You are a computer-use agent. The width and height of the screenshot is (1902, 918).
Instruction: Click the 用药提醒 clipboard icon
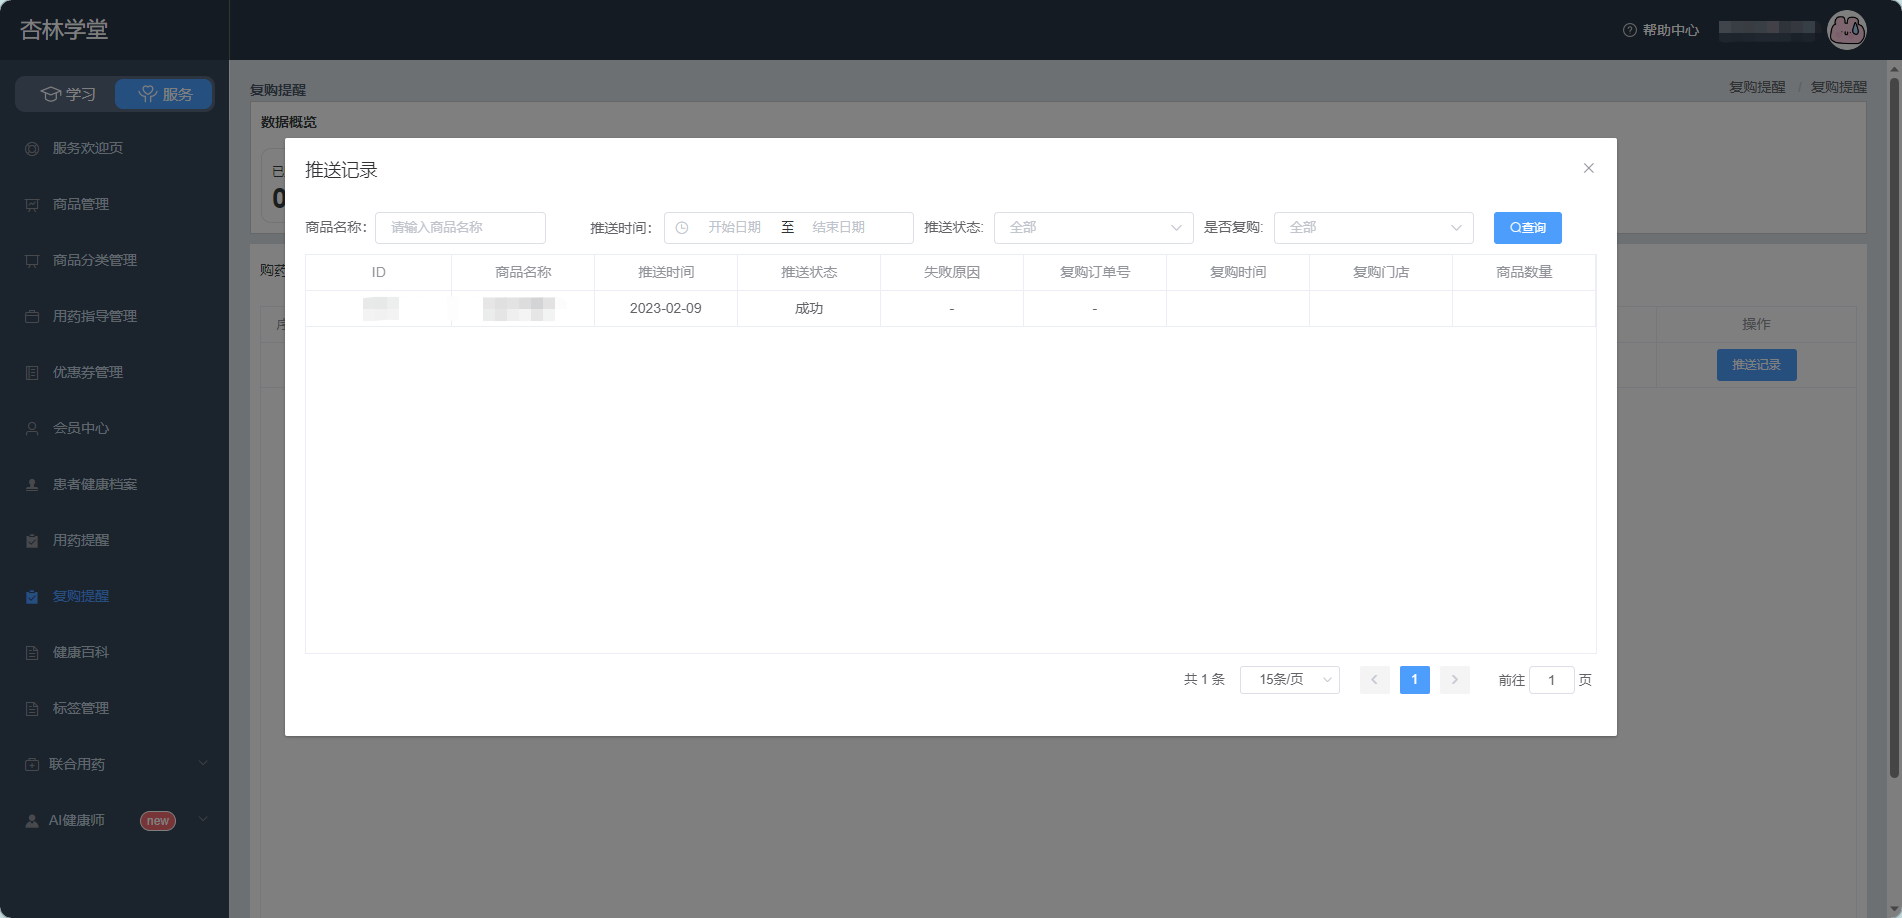pyautogui.click(x=32, y=541)
